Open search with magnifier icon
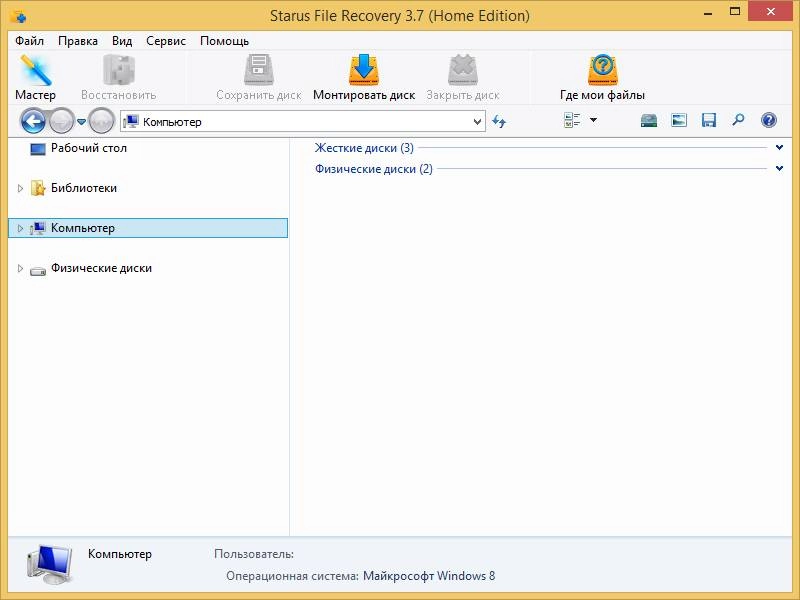The height and width of the screenshot is (600, 800). 738,120
